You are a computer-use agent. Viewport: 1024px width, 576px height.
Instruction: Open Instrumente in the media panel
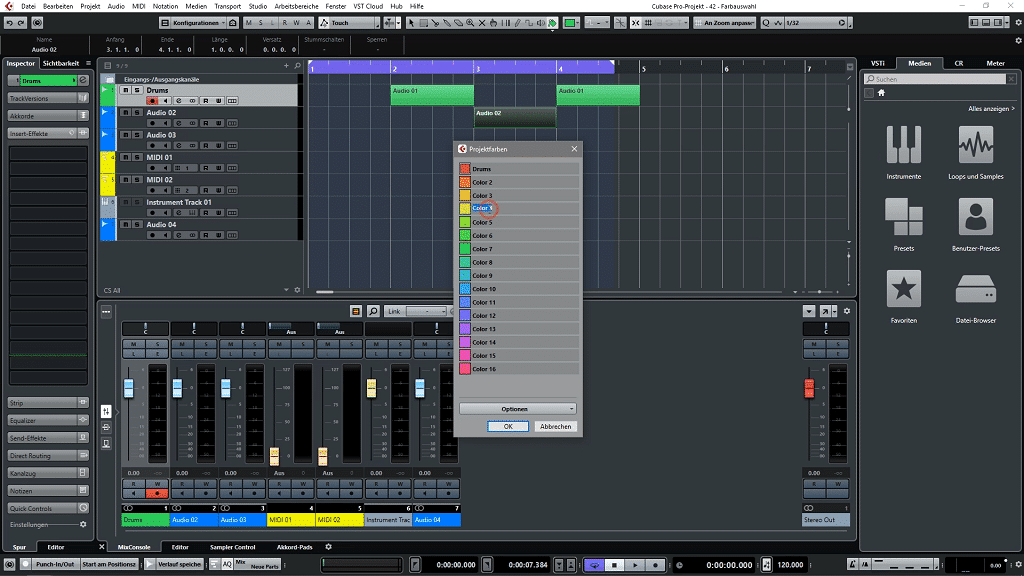pyautogui.click(x=904, y=152)
